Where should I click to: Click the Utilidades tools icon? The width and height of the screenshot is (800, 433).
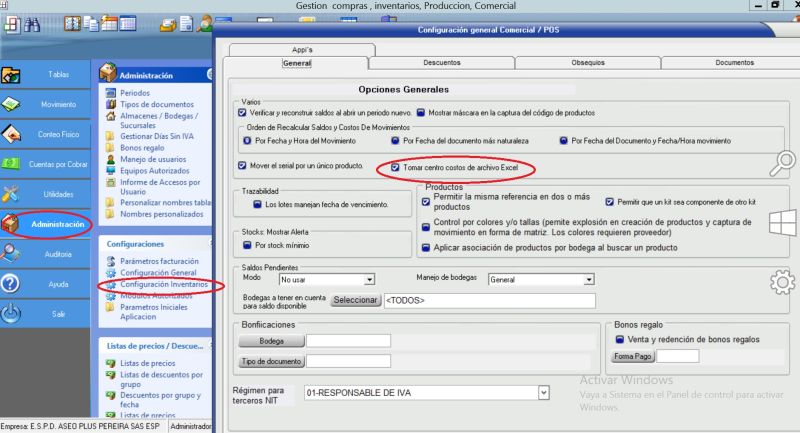[x=12, y=194]
